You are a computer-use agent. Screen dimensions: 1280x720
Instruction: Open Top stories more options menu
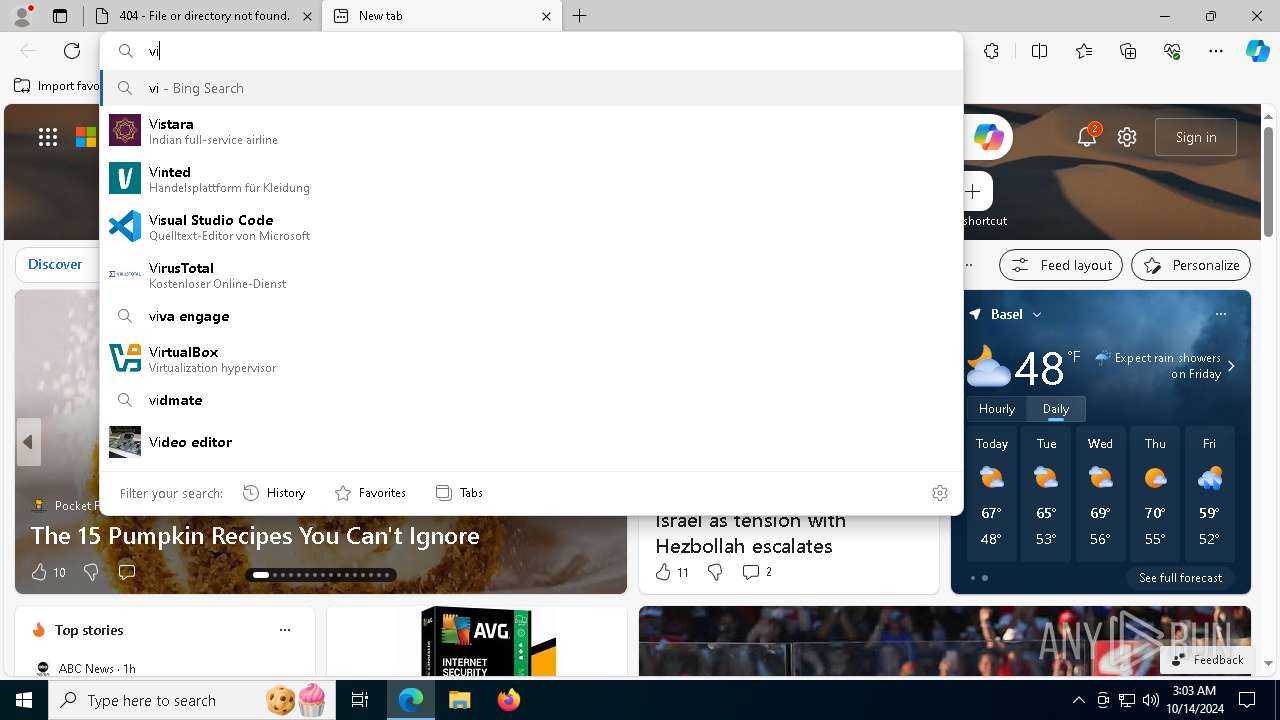coord(285,630)
